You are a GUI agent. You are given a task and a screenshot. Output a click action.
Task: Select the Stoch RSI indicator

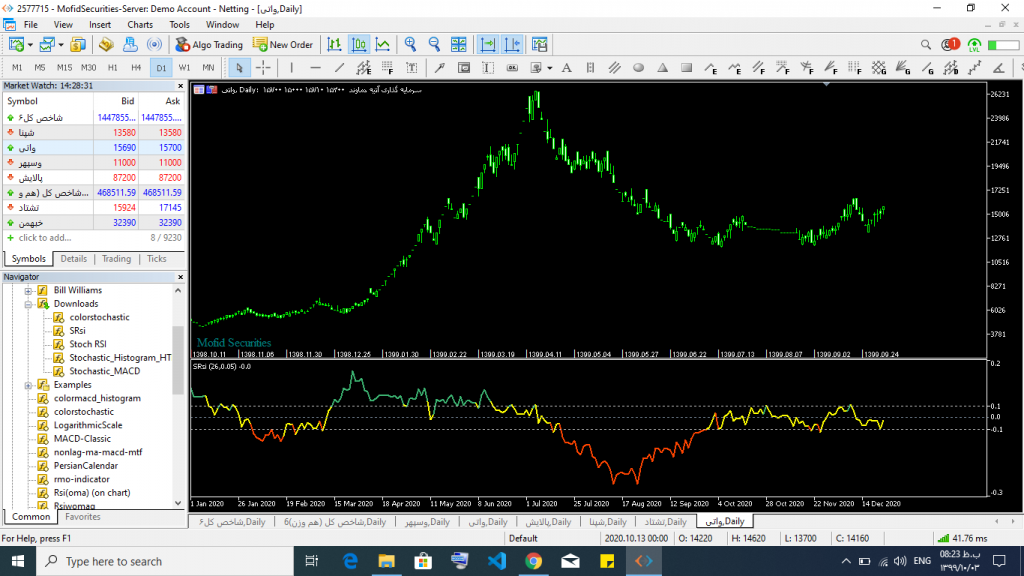[x=88, y=344]
